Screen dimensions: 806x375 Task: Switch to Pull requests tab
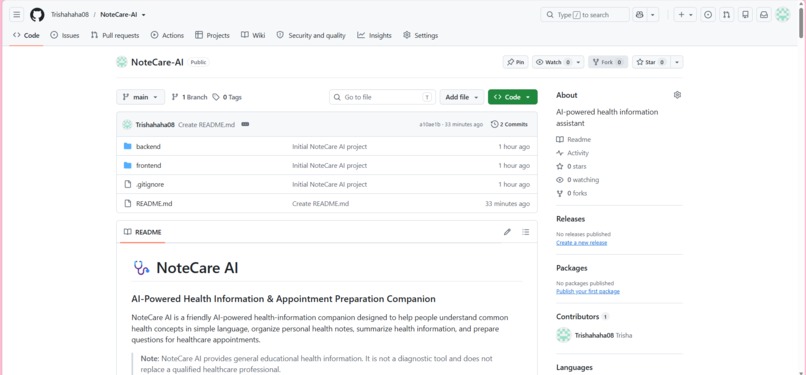[x=115, y=35]
